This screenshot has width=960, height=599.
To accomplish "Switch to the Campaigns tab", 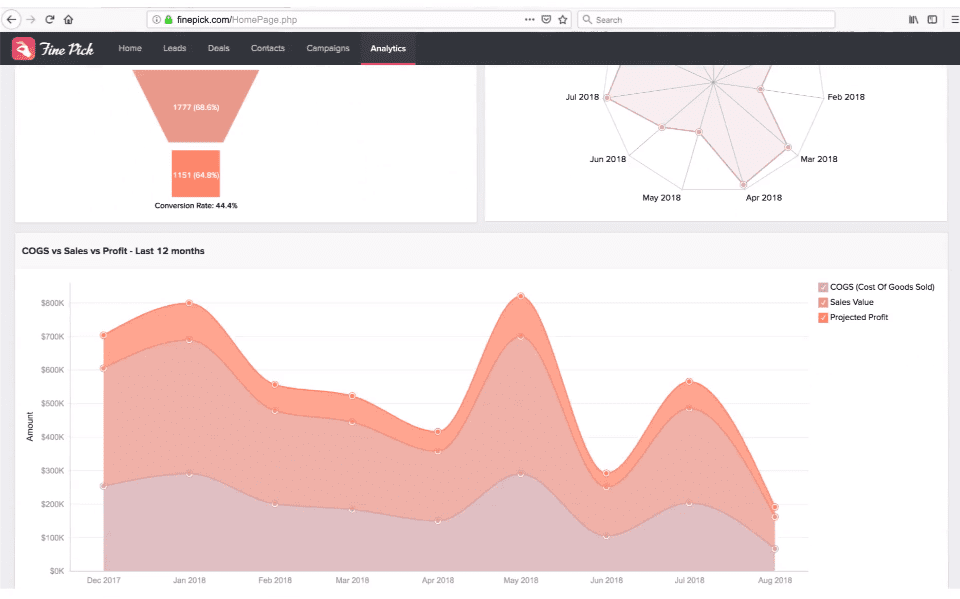I will (328, 48).
